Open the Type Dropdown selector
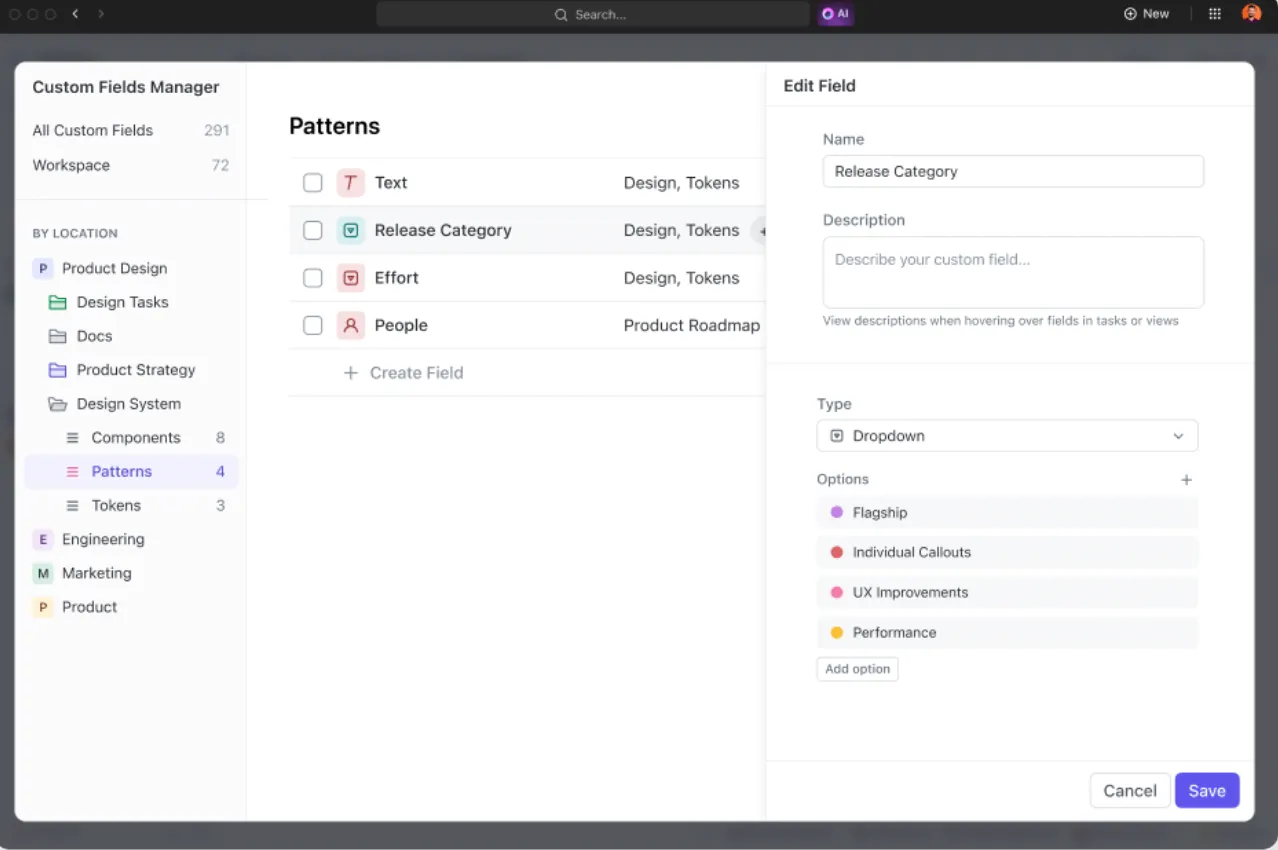This screenshot has height=850, width=1278. coord(1007,436)
